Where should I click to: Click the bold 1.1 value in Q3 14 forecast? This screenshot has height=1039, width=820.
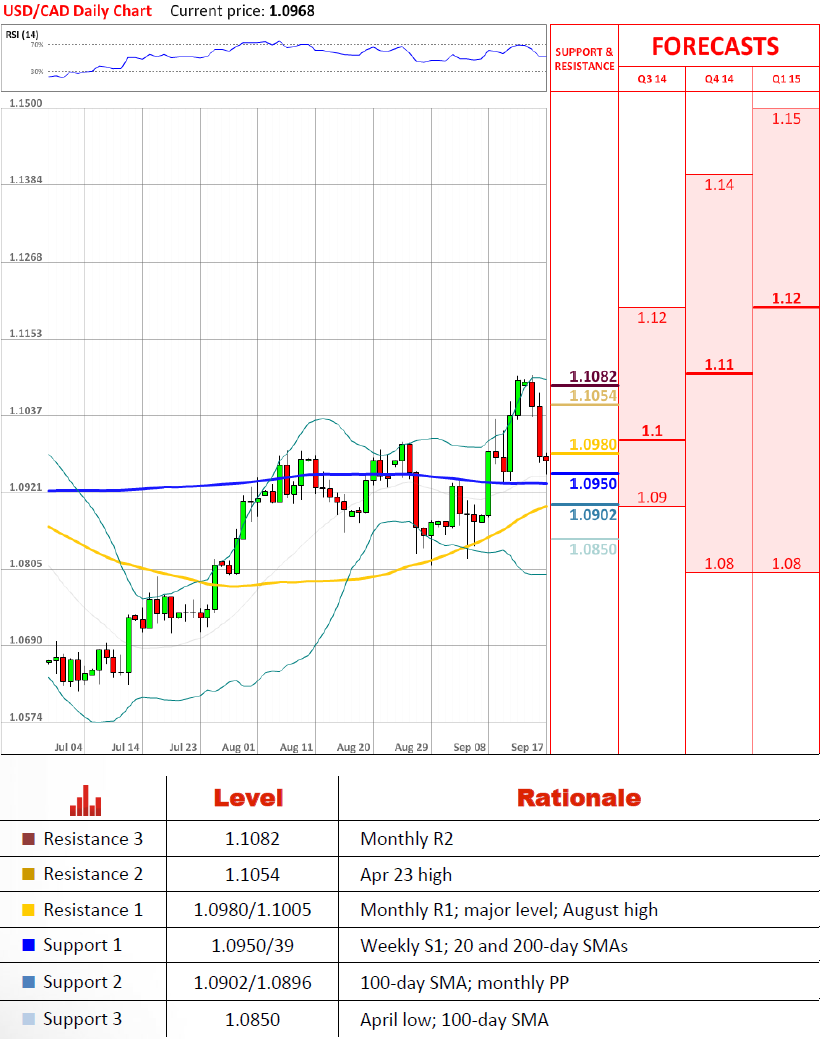click(x=652, y=431)
